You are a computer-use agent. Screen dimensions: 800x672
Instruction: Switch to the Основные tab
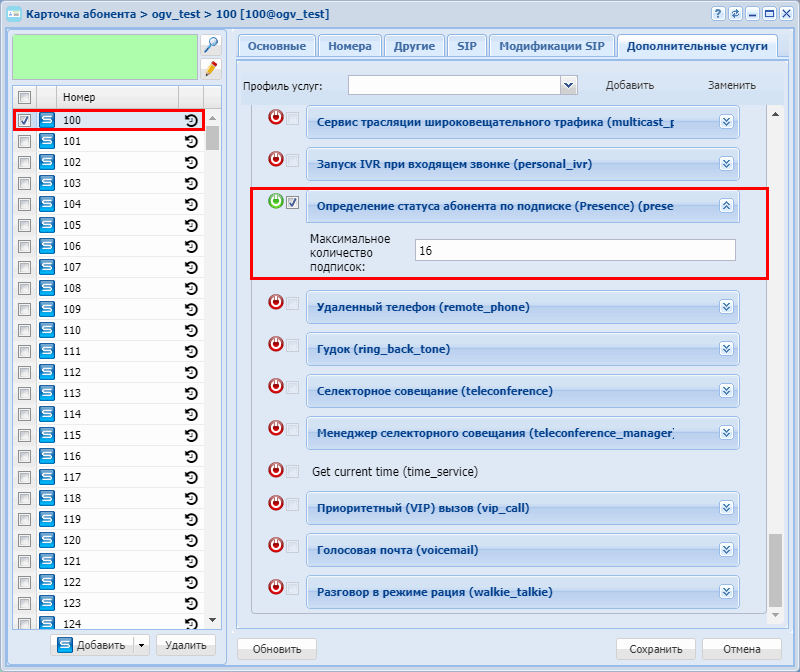[x=276, y=46]
